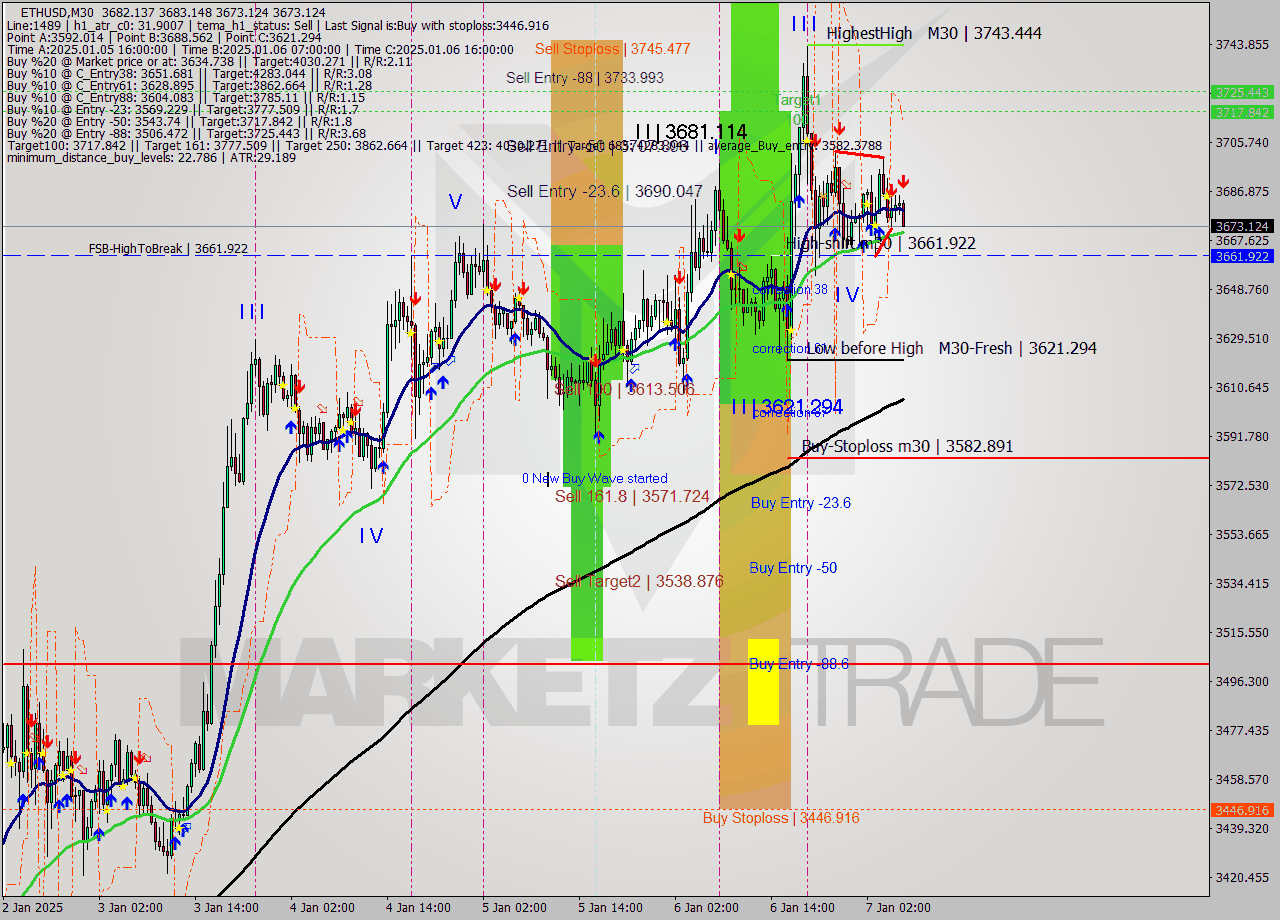Click the Sell 100 3613.506 label
1280x920 pixels.
(624, 389)
